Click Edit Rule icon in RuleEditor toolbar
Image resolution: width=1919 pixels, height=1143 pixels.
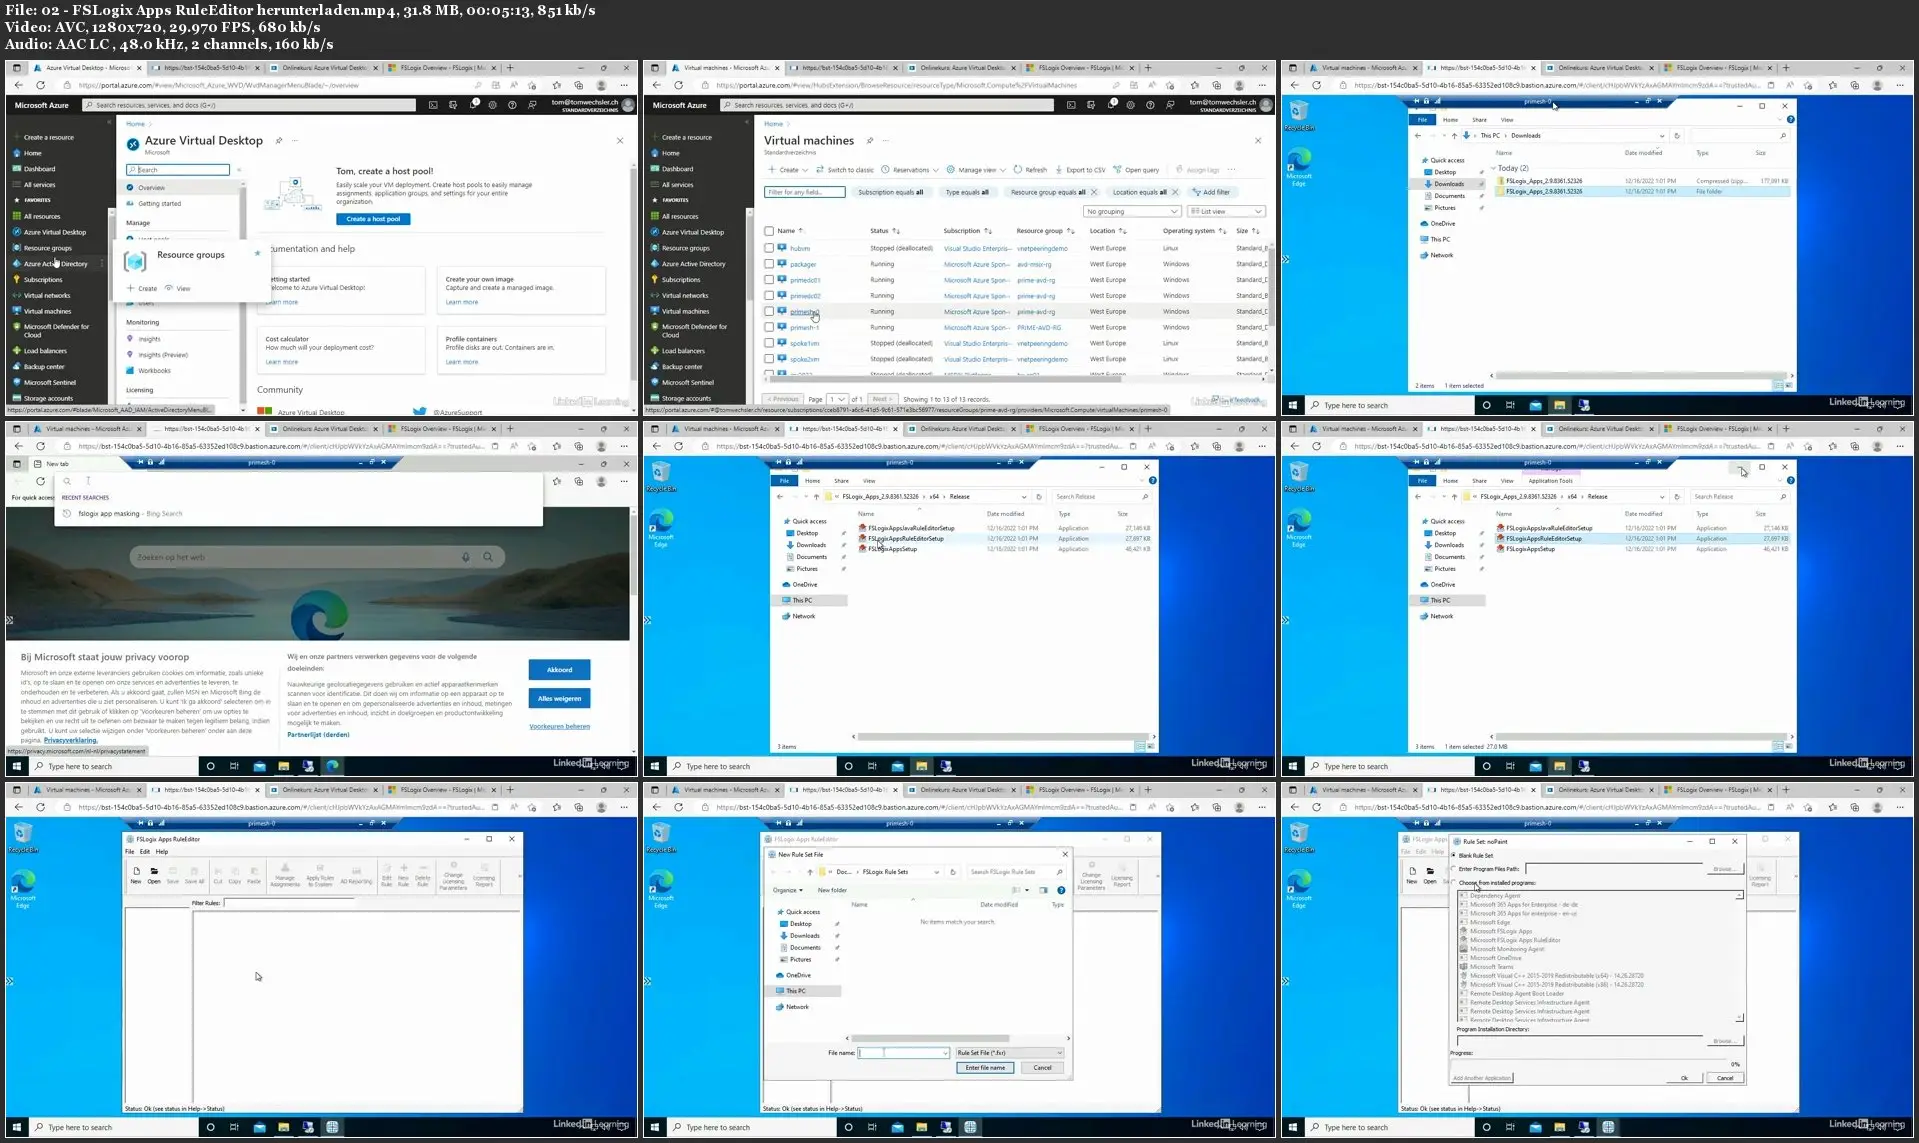tap(387, 875)
